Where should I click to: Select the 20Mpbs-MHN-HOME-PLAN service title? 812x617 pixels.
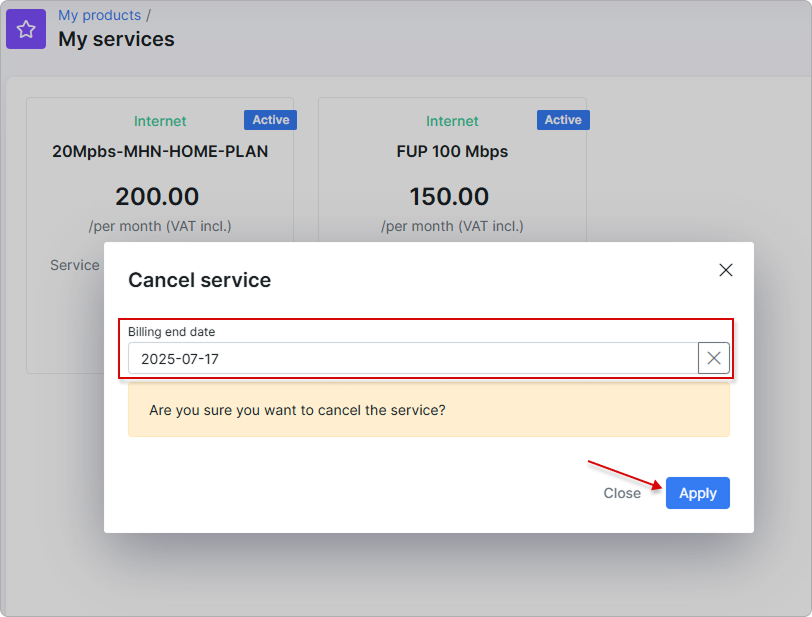pos(160,152)
